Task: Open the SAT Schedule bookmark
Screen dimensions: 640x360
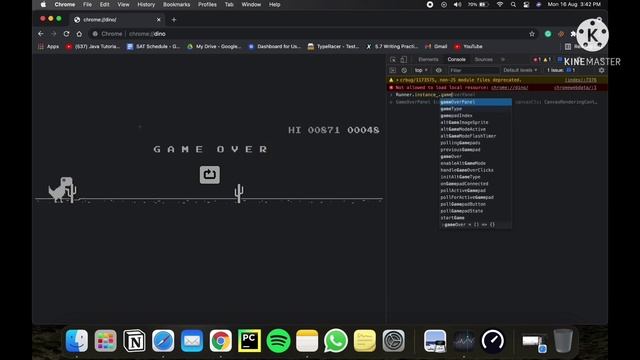Action: click(x=153, y=47)
